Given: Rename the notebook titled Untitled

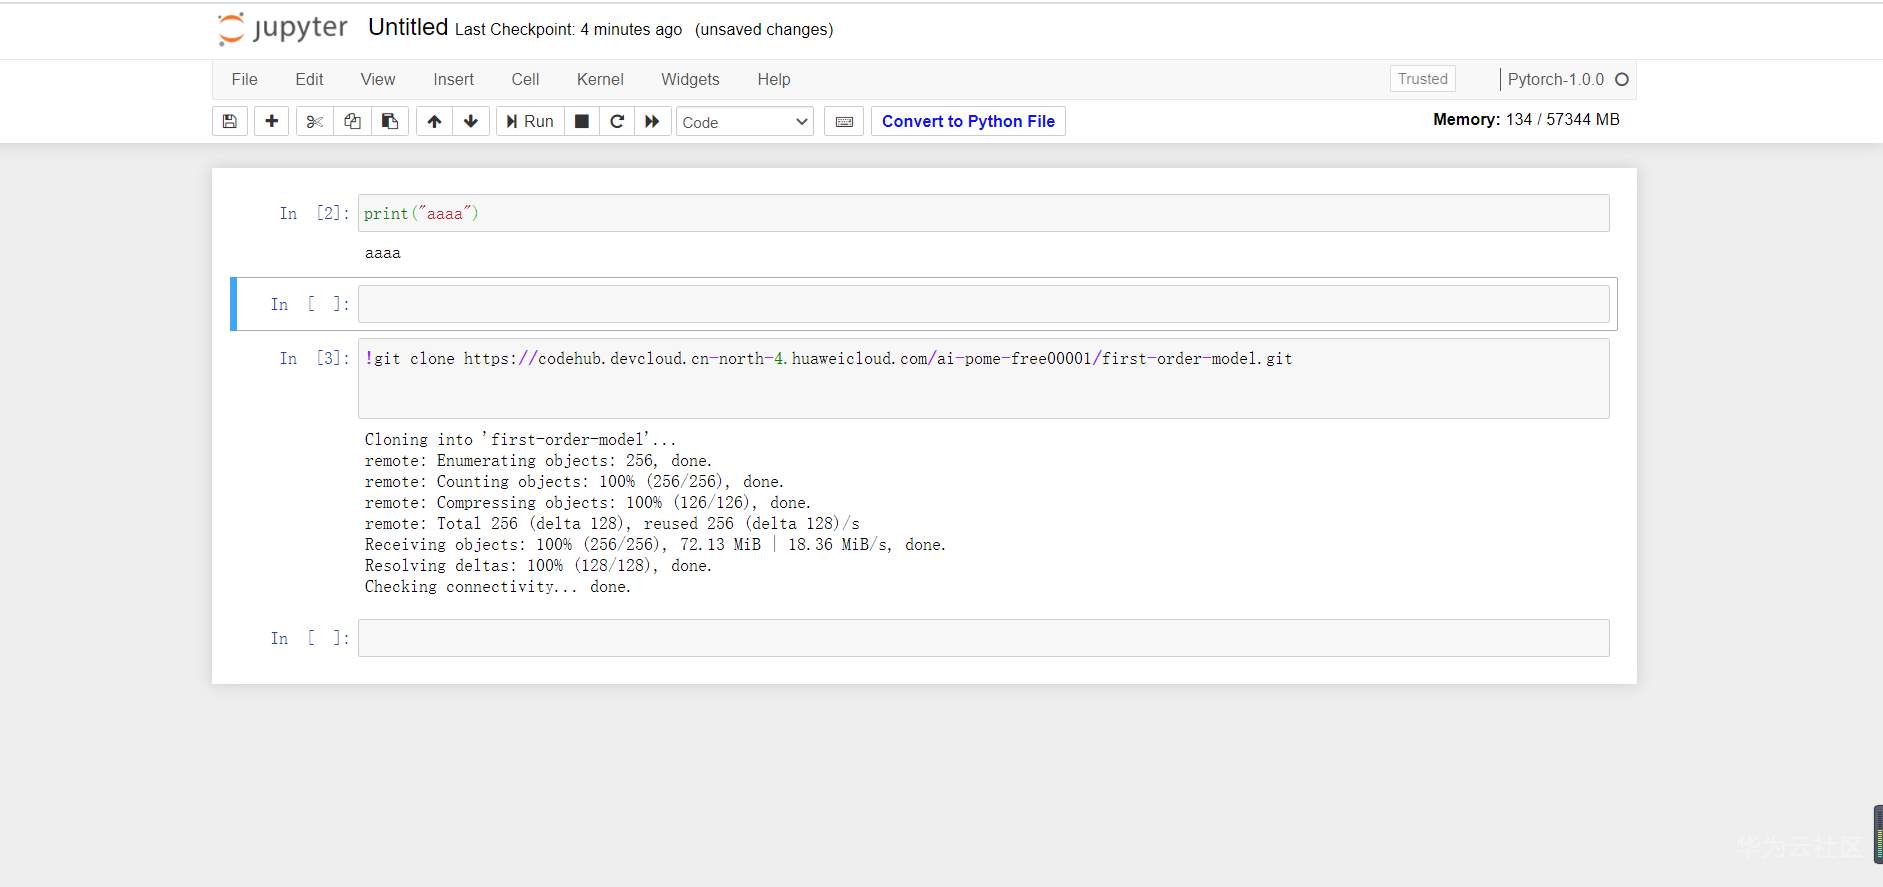Looking at the screenshot, I should 408,28.
